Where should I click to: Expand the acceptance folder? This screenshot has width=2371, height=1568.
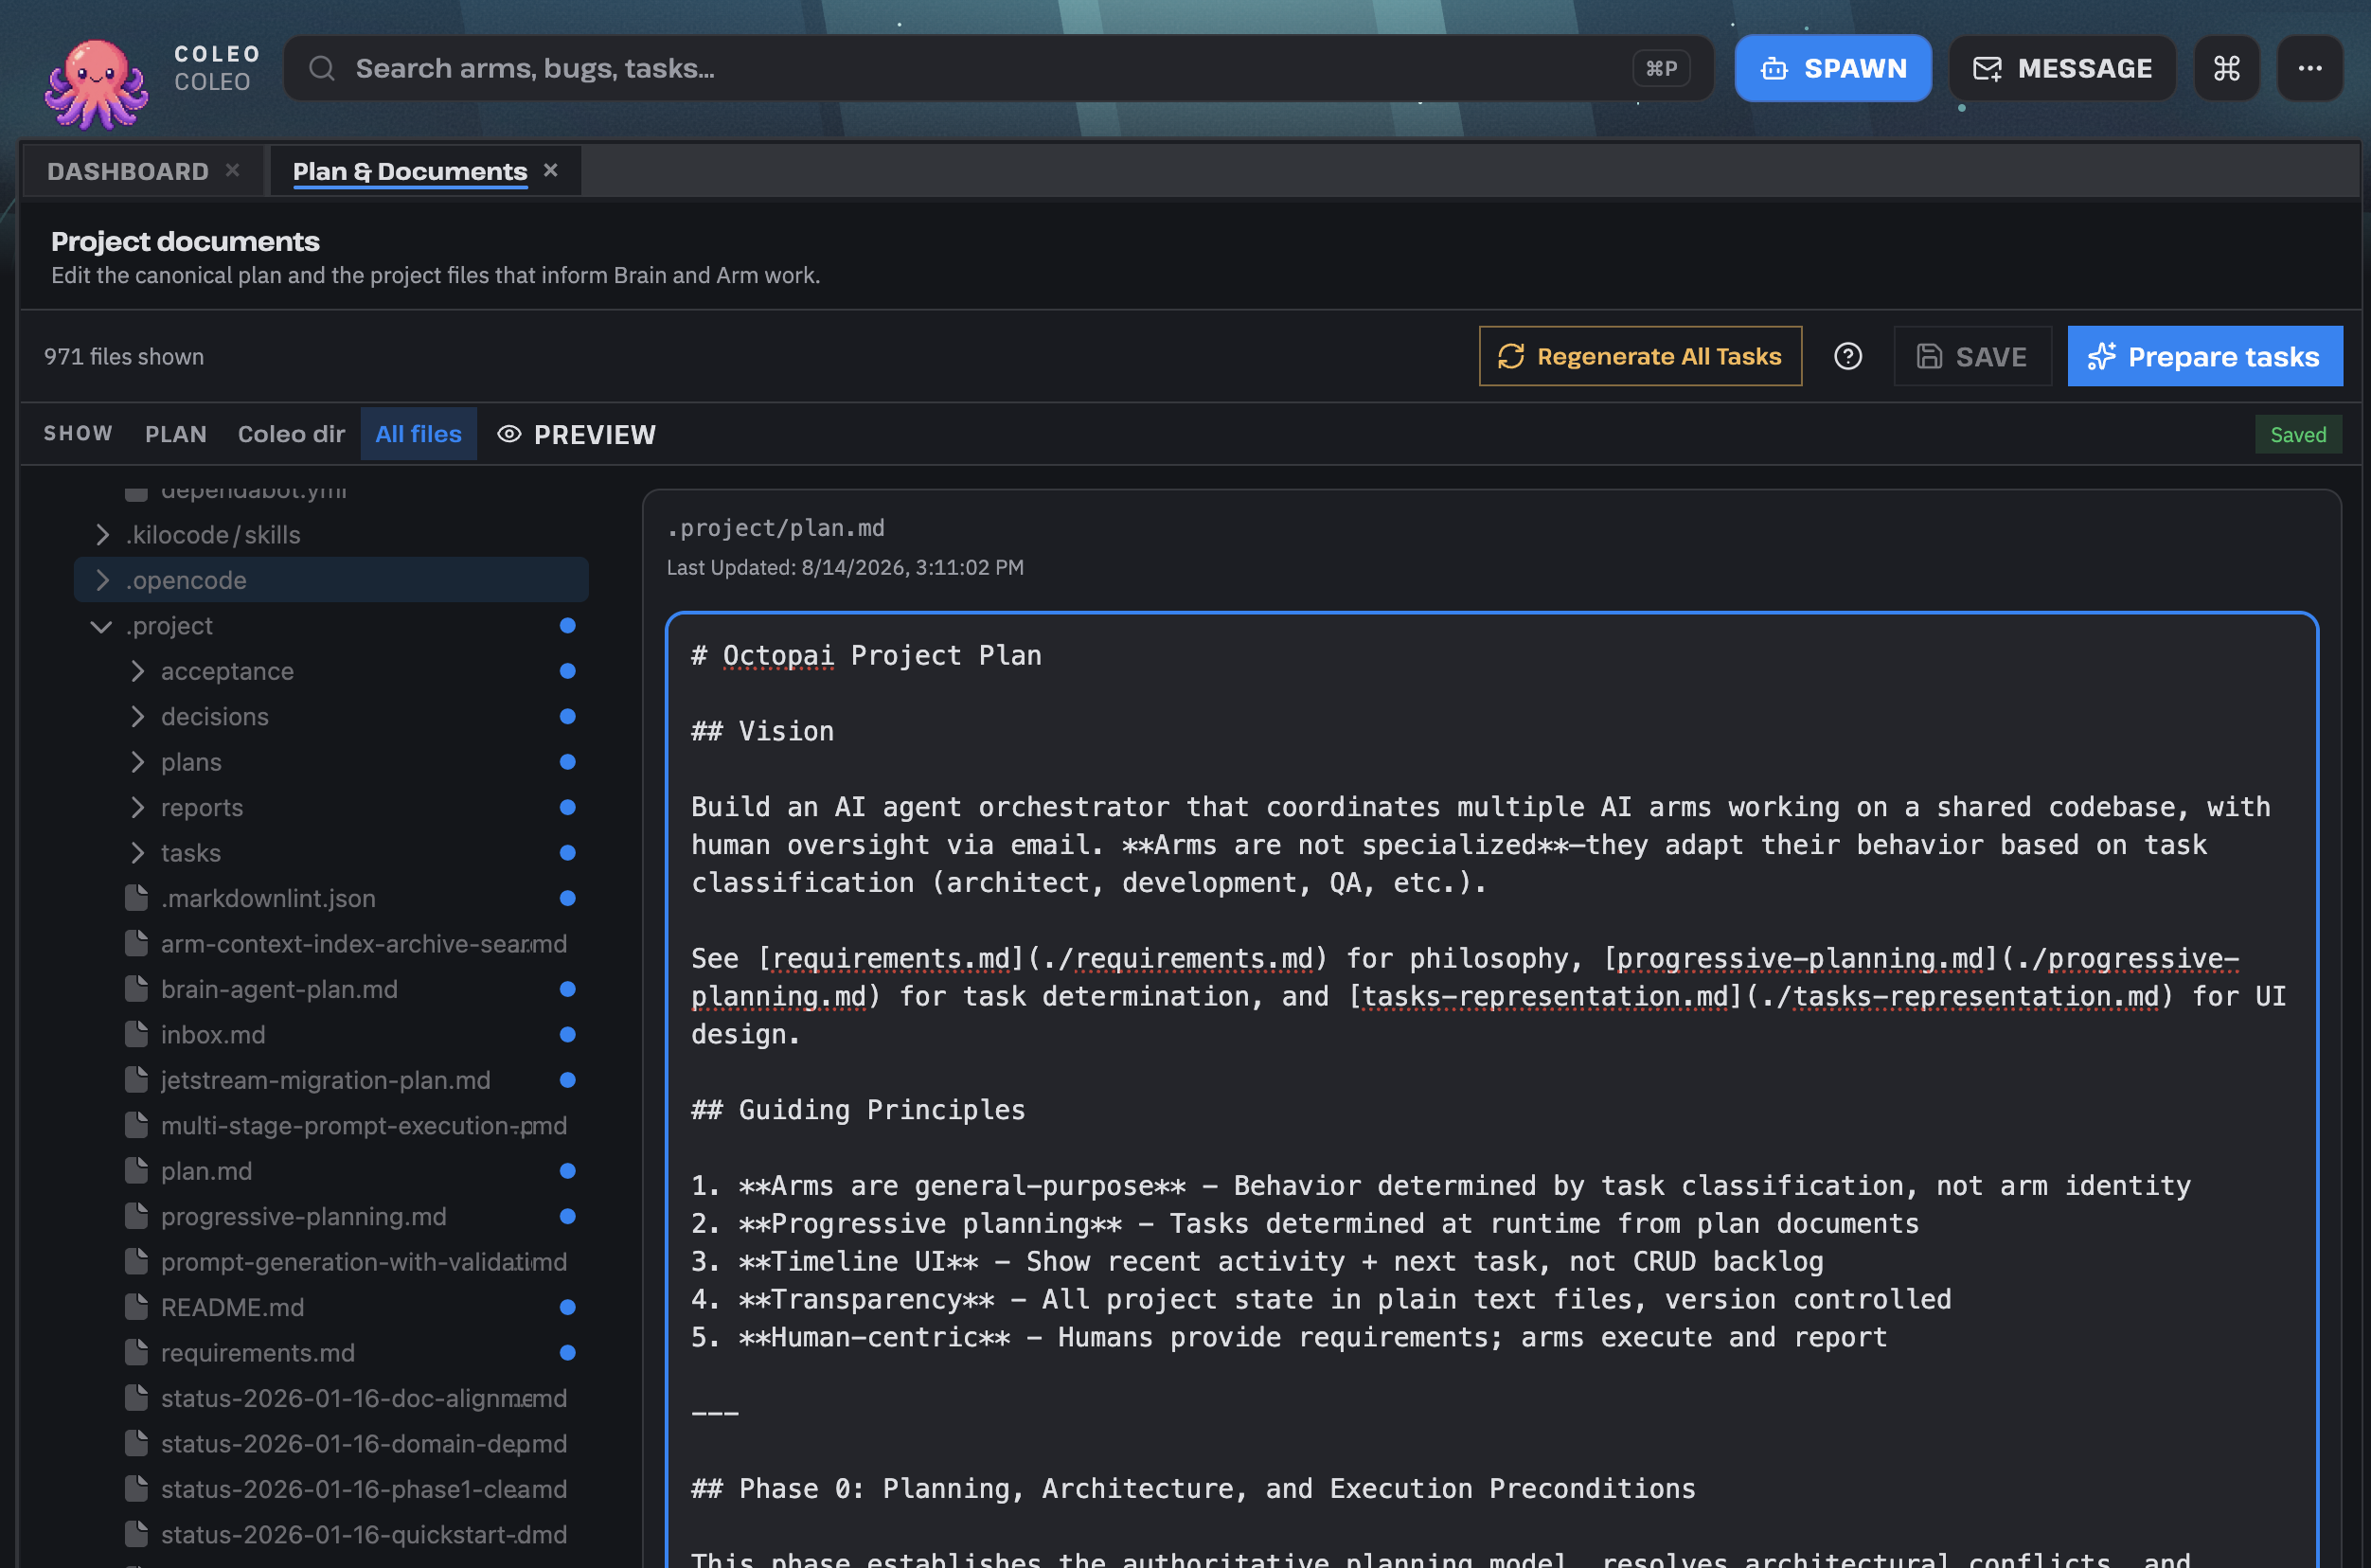[x=138, y=671]
